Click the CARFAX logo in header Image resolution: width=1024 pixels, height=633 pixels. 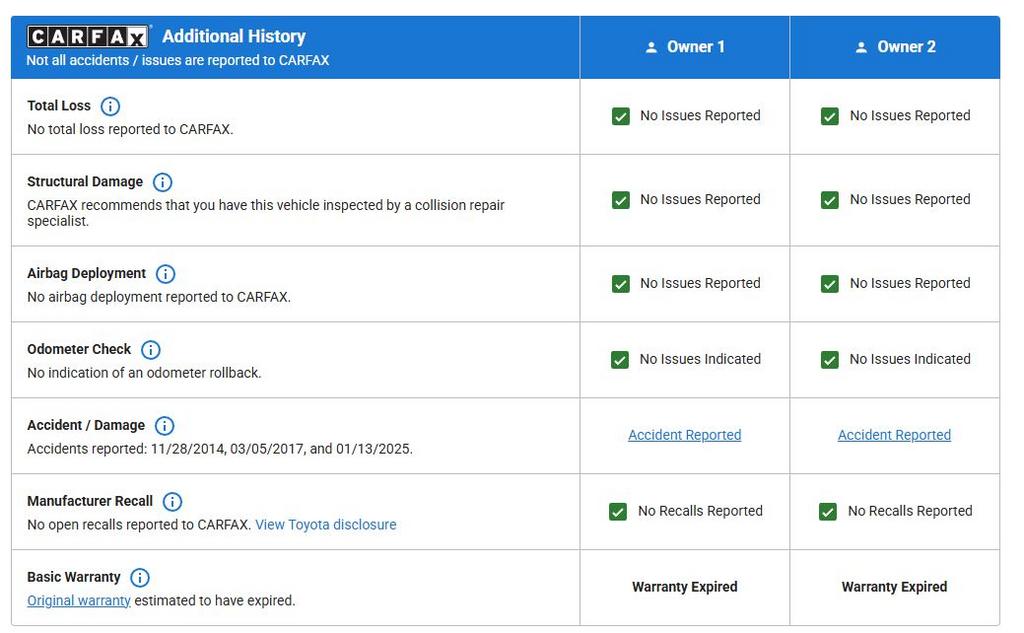[88, 37]
